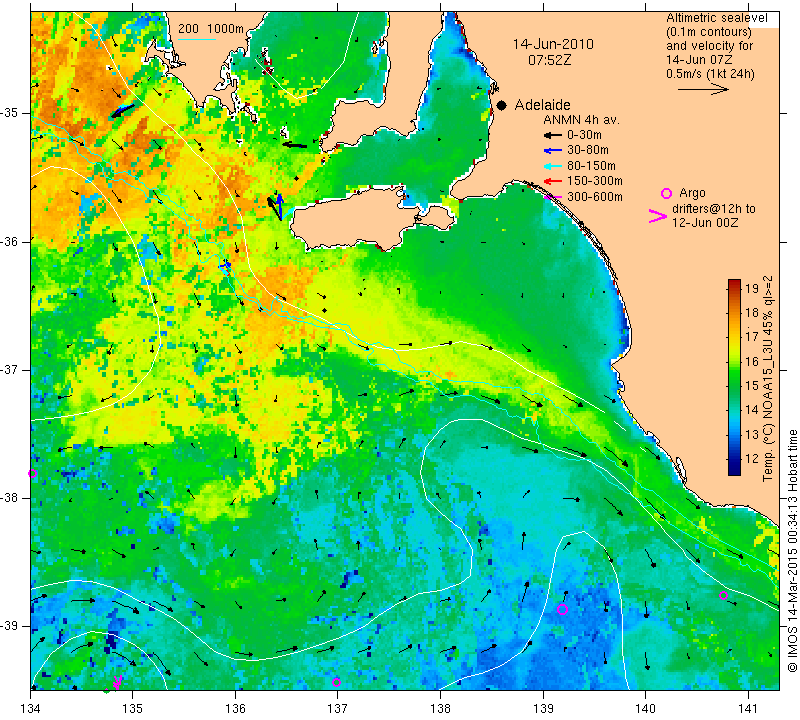Click latitude axis label -37
The image size is (800, 720).
coord(10,369)
